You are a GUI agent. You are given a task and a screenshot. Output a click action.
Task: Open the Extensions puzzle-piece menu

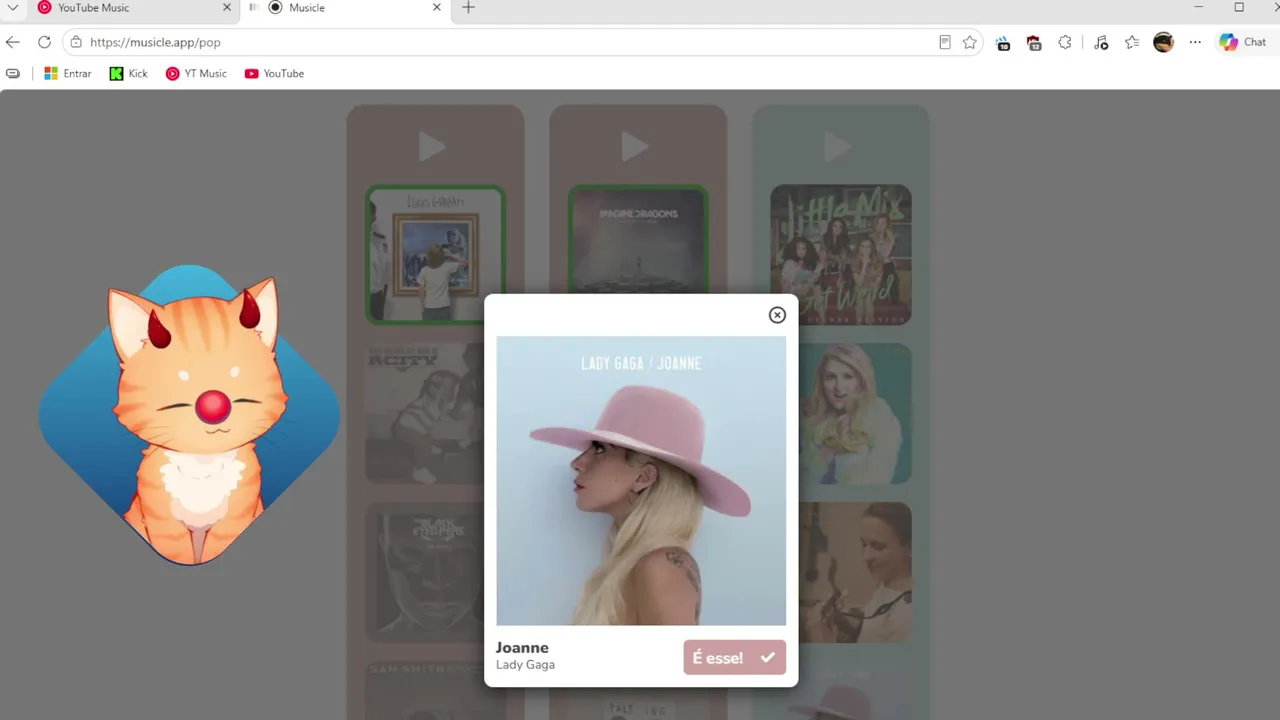[x=1065, y=42]
